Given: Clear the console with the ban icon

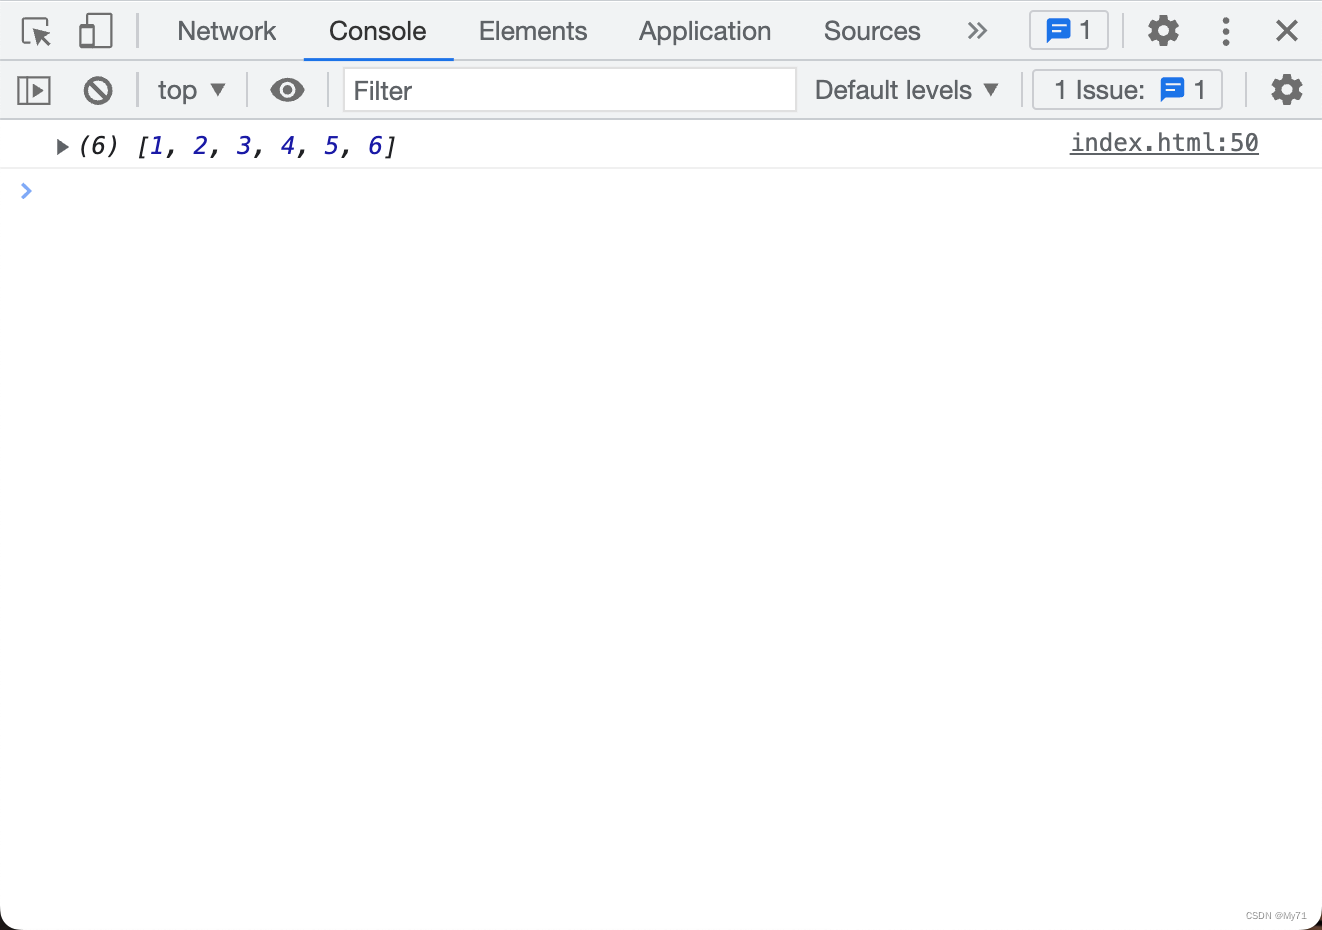Looking at the screenshot, I should point(98,91).
